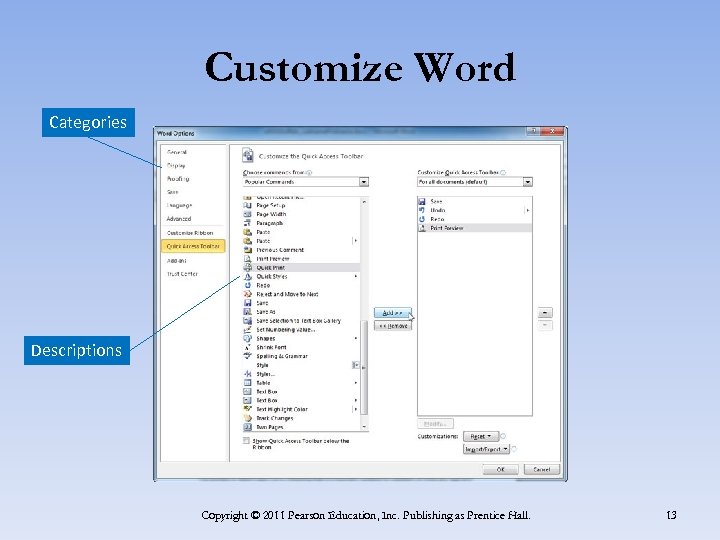Image resolution: width=720 pixels, height=540 pixels.
Task: Click Redo icon in the toolbar list
Action: (x=422, y=219)
